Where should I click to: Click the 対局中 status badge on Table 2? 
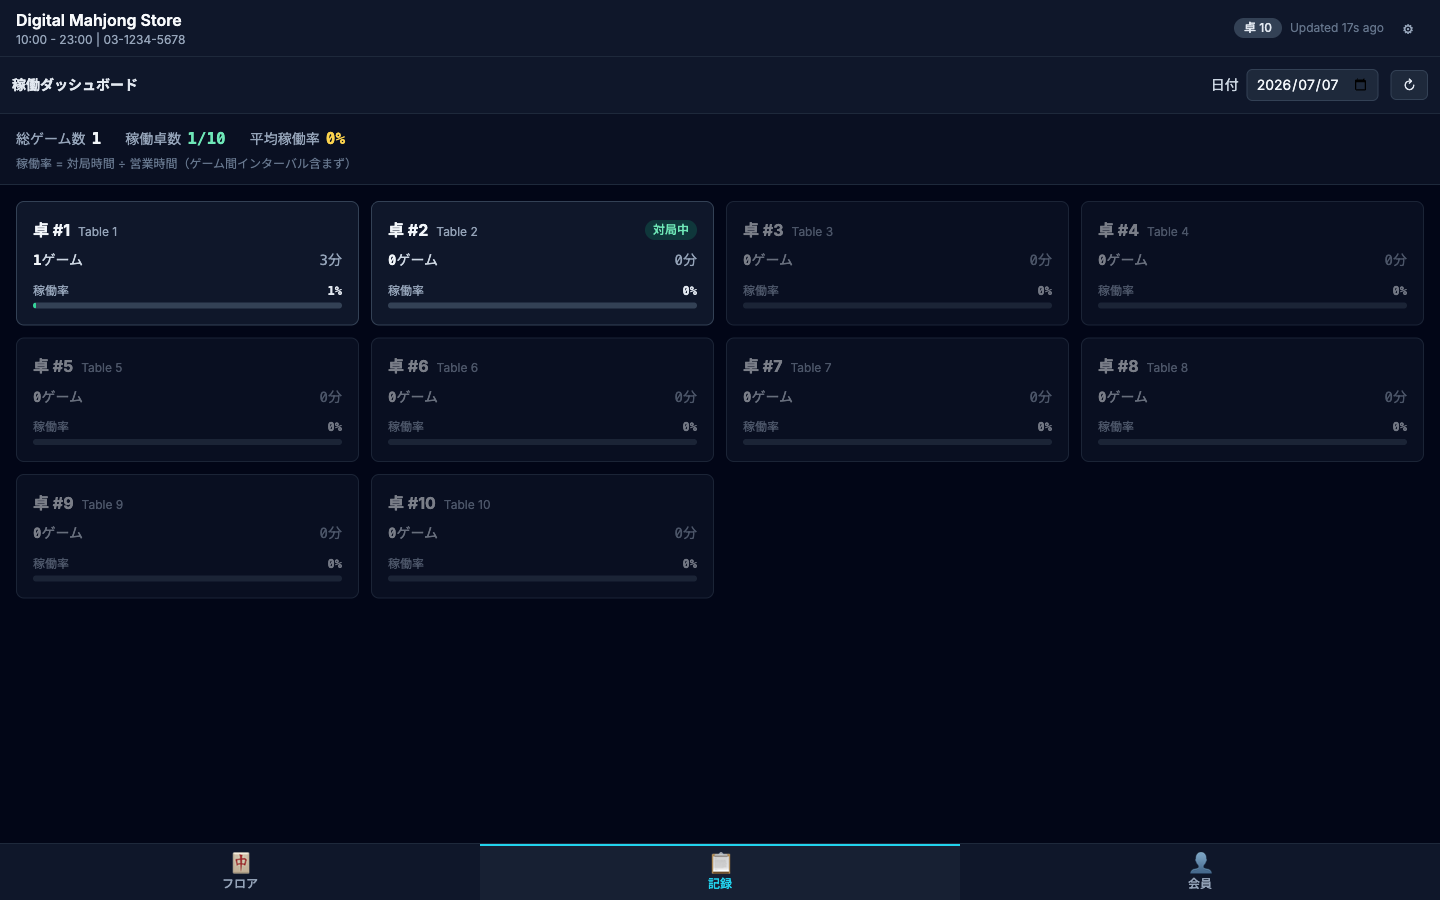click(x=671, y=230)
